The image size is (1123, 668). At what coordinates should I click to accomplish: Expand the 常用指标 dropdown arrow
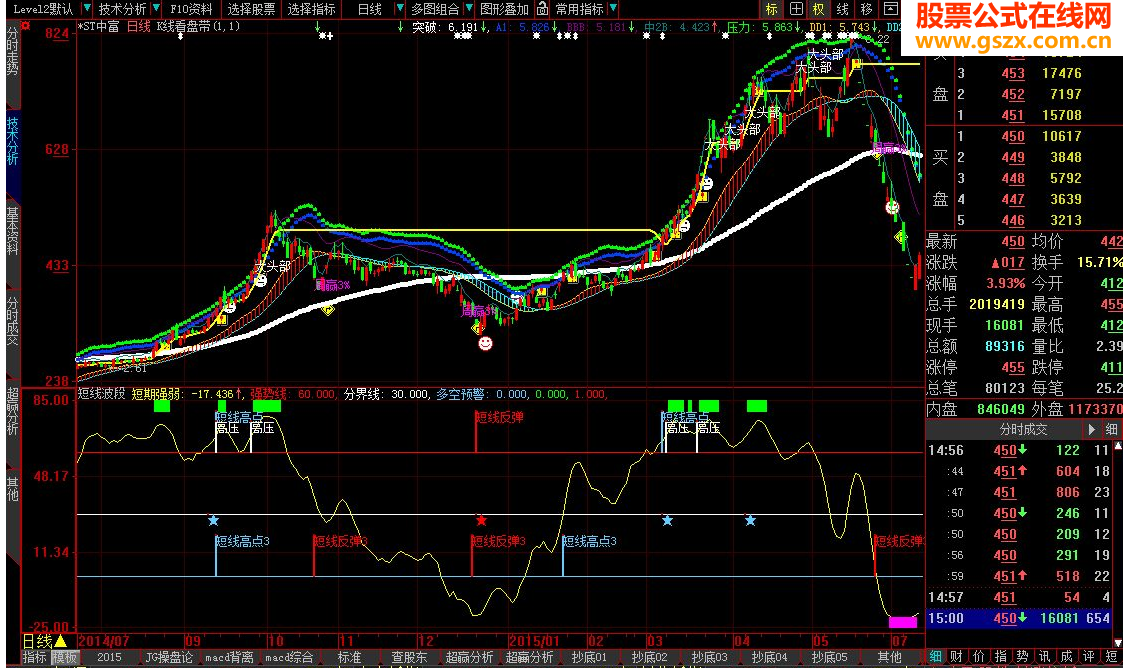613,9
